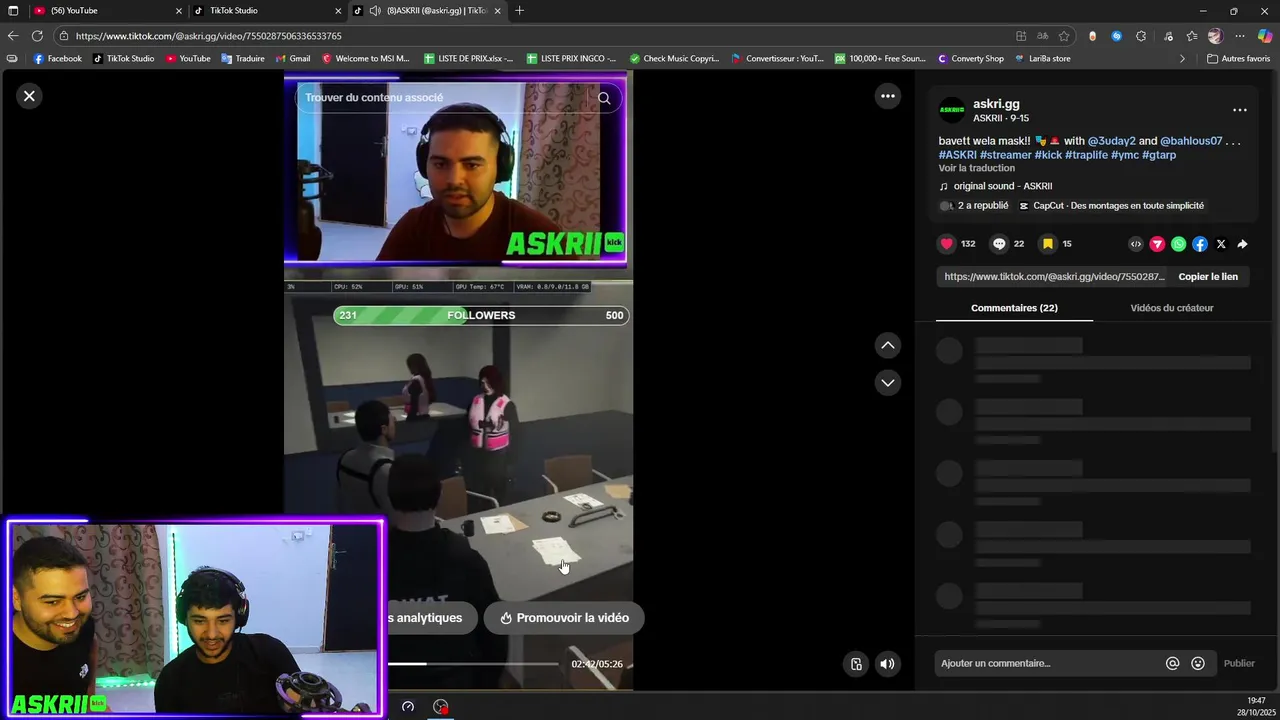1280x720 pixels.
Task: Open original sound - ASKRII link
Action: point(1002,186)
